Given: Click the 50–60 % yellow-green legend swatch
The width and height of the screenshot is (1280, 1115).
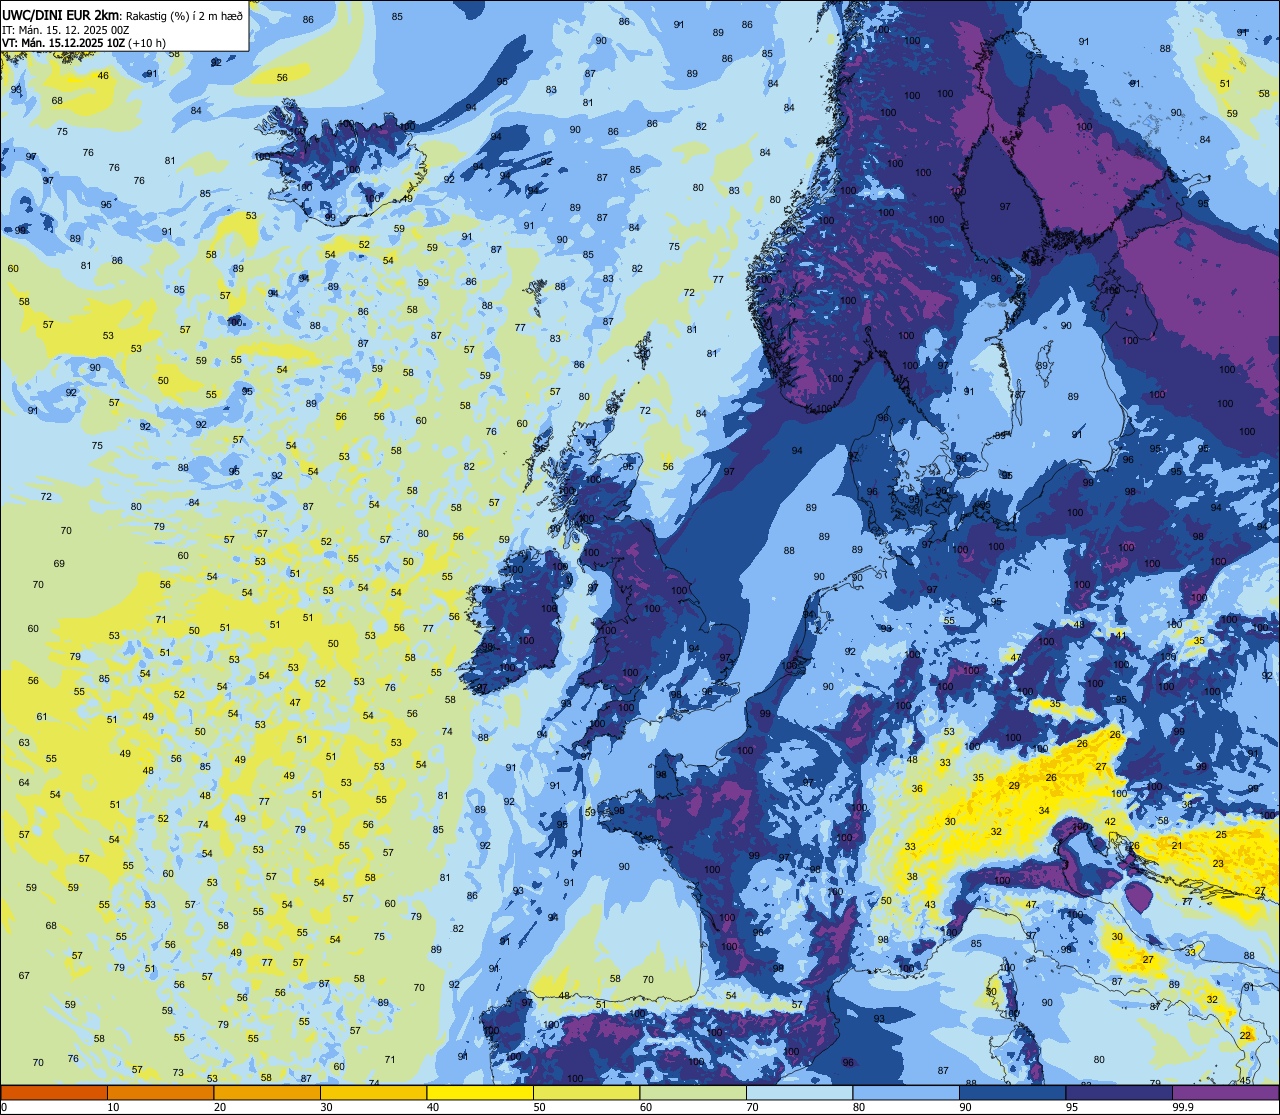Looking at the screenshot, I should (x=586, y=1092).
